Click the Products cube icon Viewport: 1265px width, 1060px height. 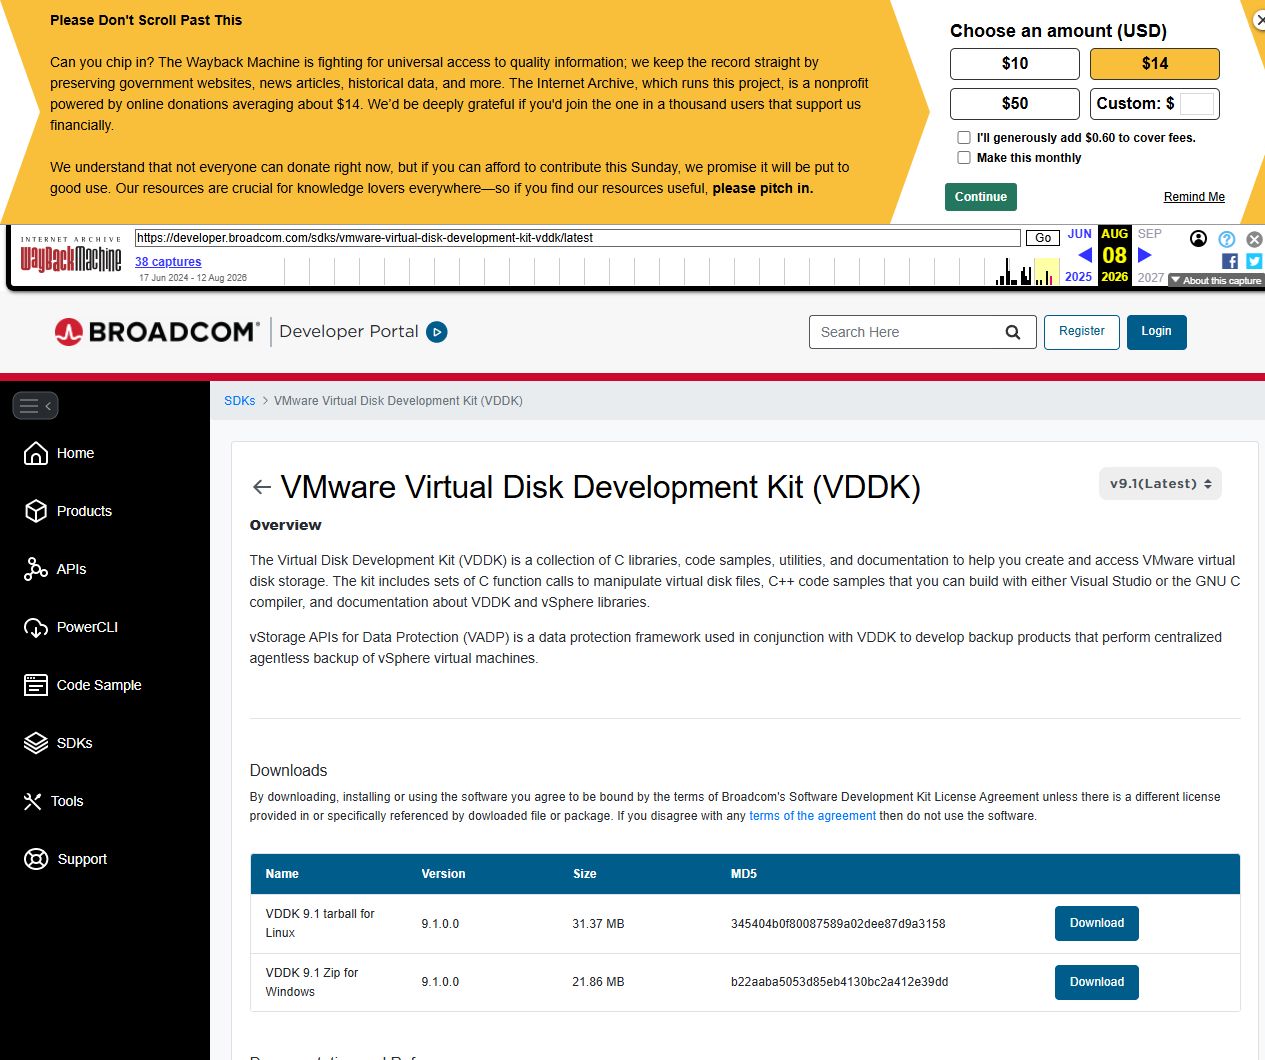[36, 511]
